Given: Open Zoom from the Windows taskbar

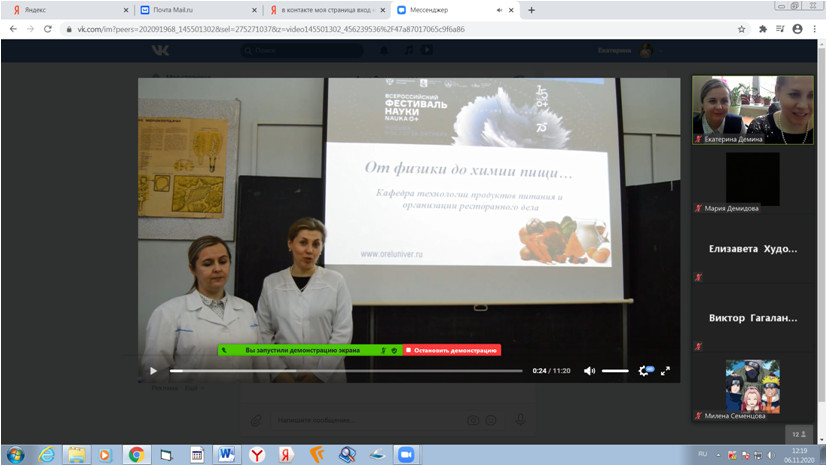Looking at the screenshot, I should (x=406, y=454).
